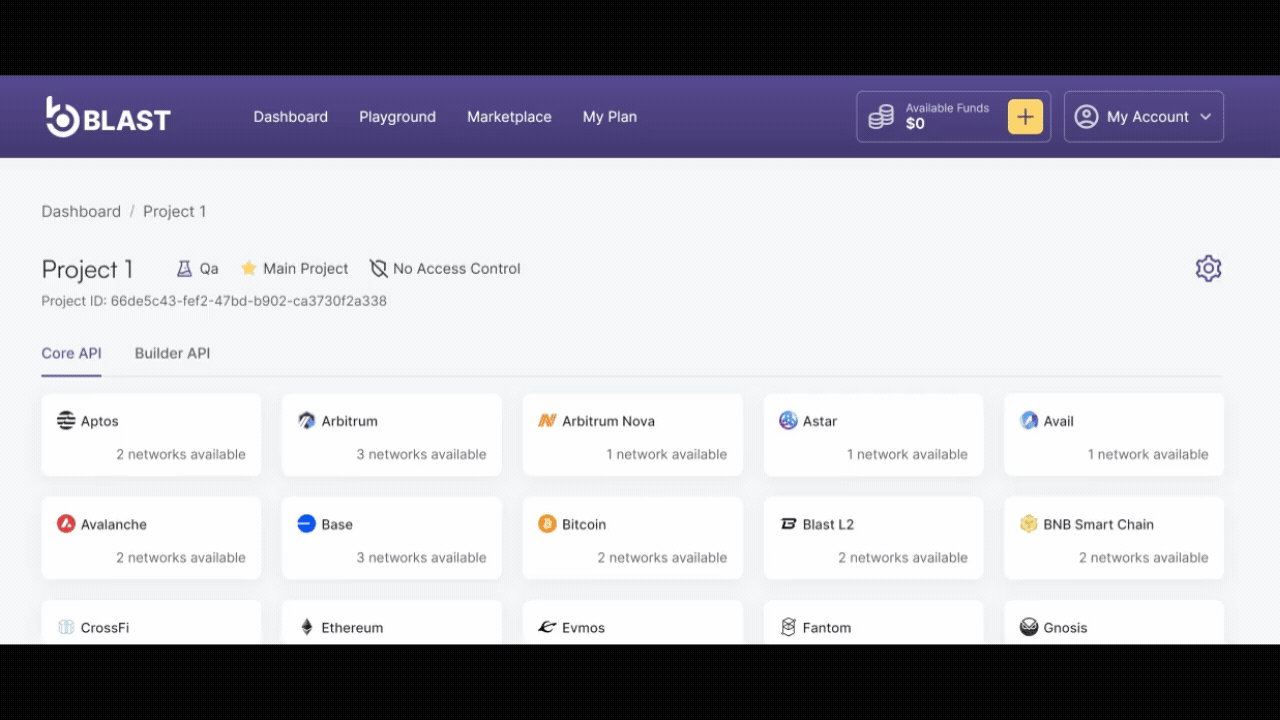Click Avail 1 network available text
The image size is (1280, 720).
tap(1148, 454)
